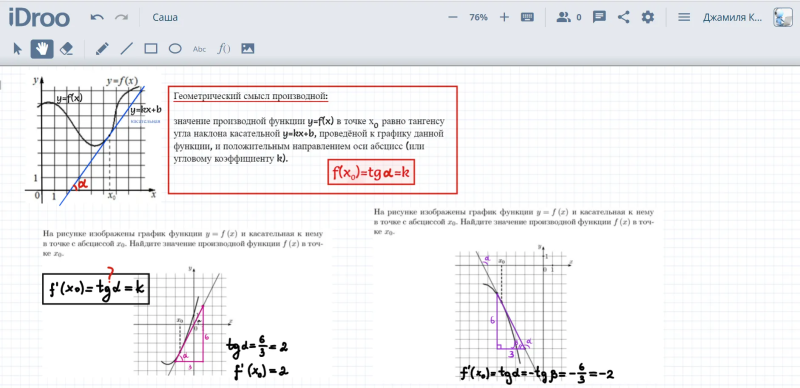Select the rectangle shape tool
The image size is (800, 388).
[151, 49]
